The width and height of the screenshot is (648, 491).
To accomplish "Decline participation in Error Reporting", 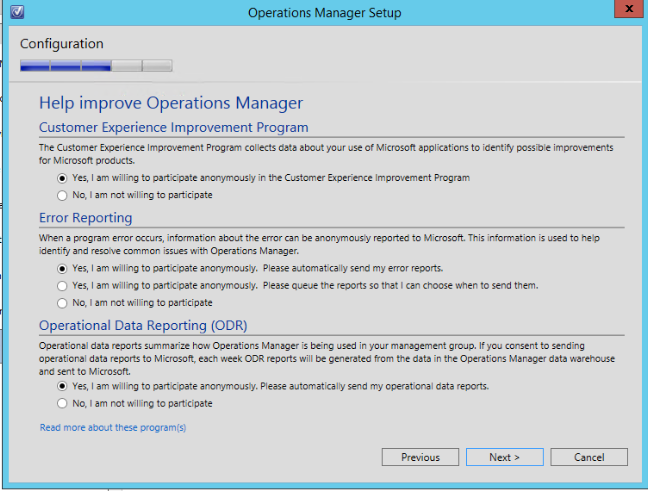I will (63, 302).
